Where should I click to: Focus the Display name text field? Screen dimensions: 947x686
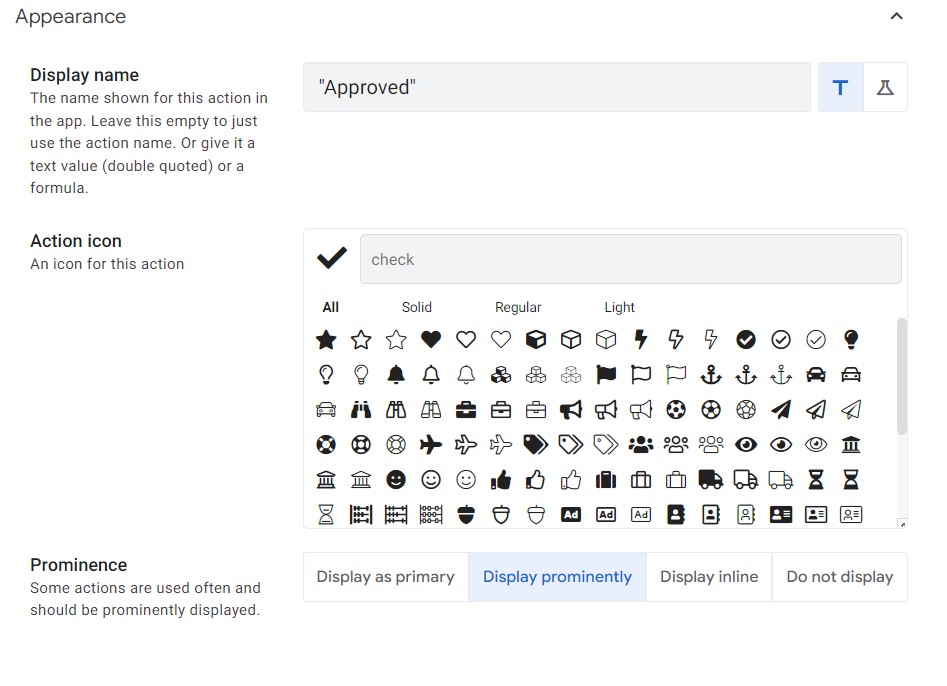pyautogui.click(x=557, y=88)
